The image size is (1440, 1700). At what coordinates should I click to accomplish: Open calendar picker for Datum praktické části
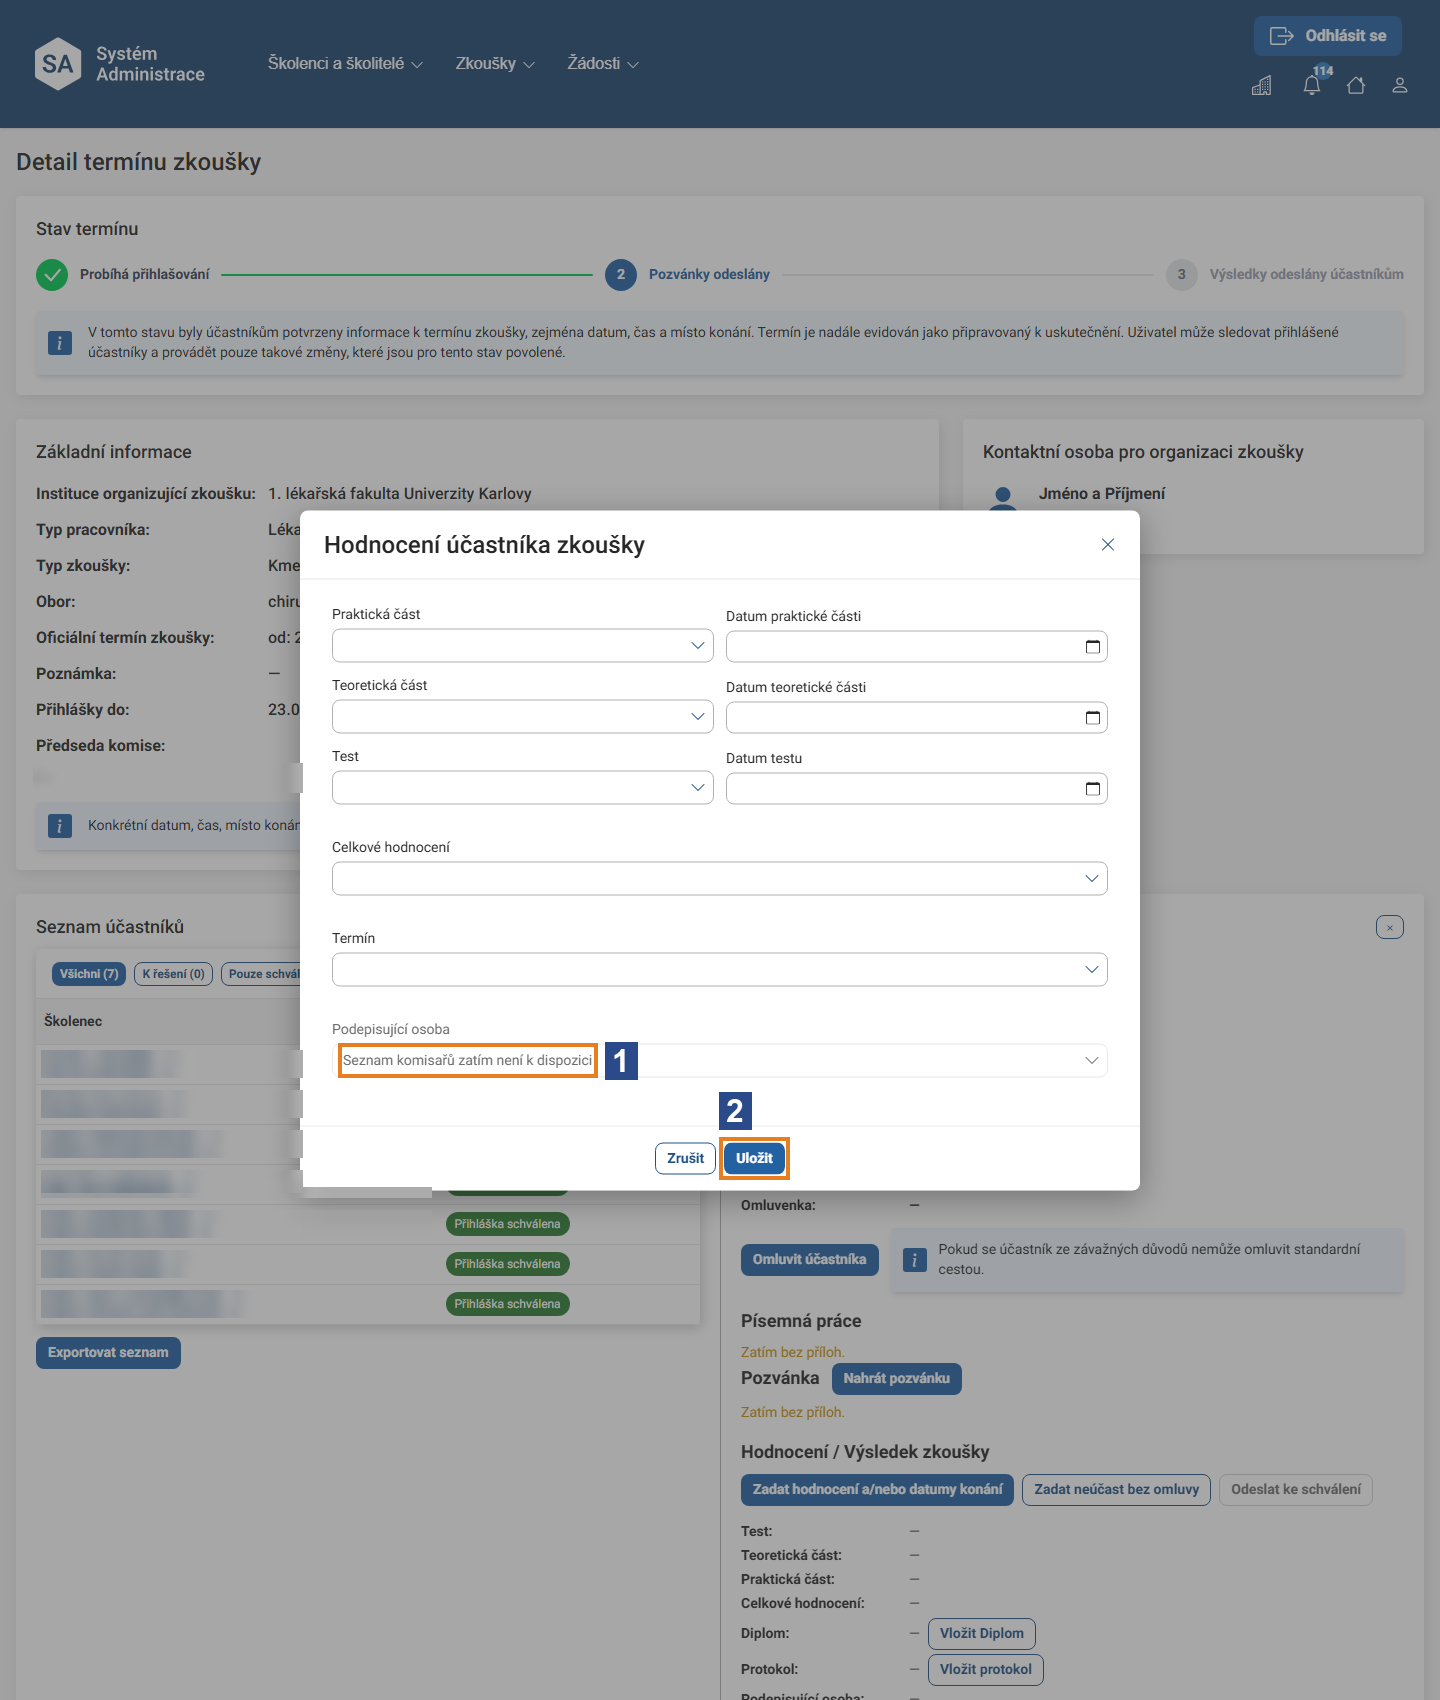[1093, 647]
